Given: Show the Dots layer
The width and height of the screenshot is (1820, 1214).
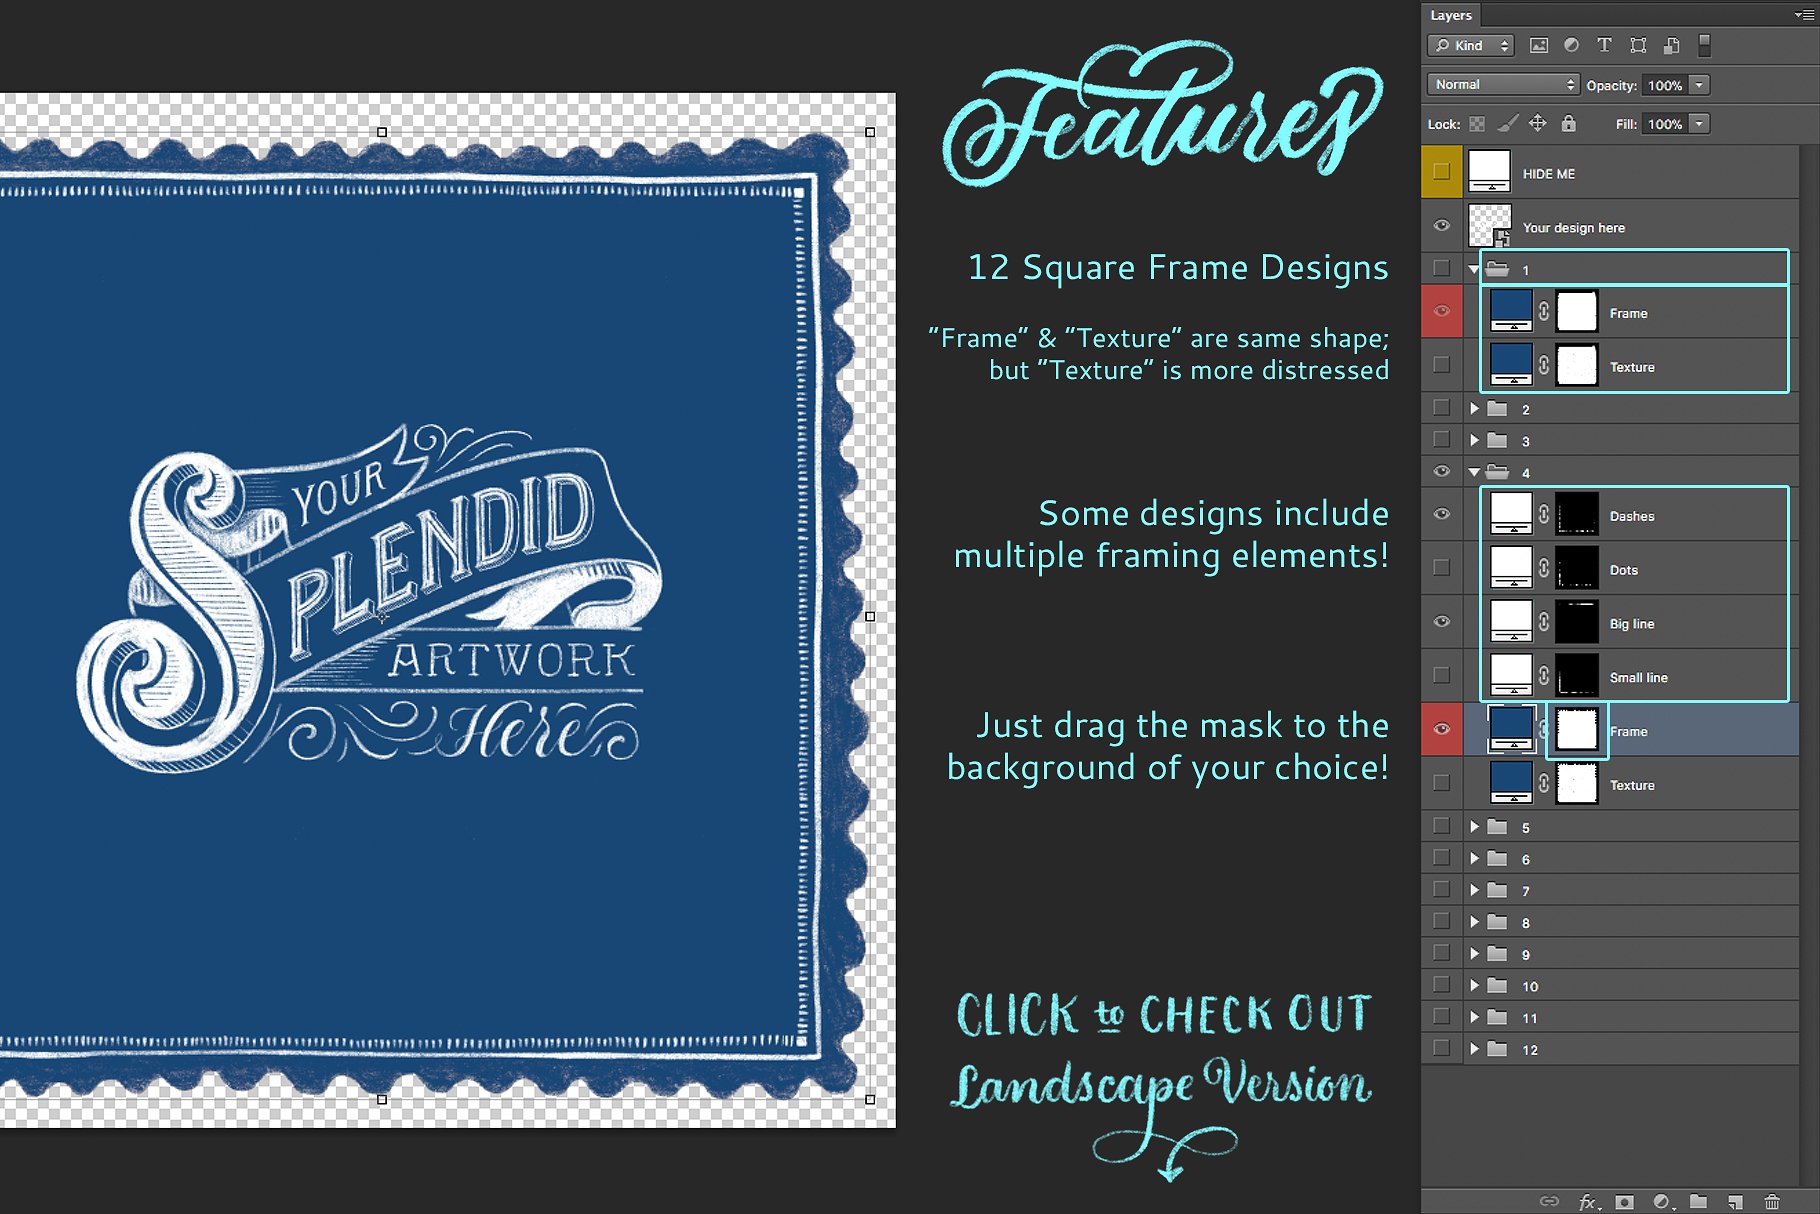Looking at the screenshot, I should [1441, 568].
